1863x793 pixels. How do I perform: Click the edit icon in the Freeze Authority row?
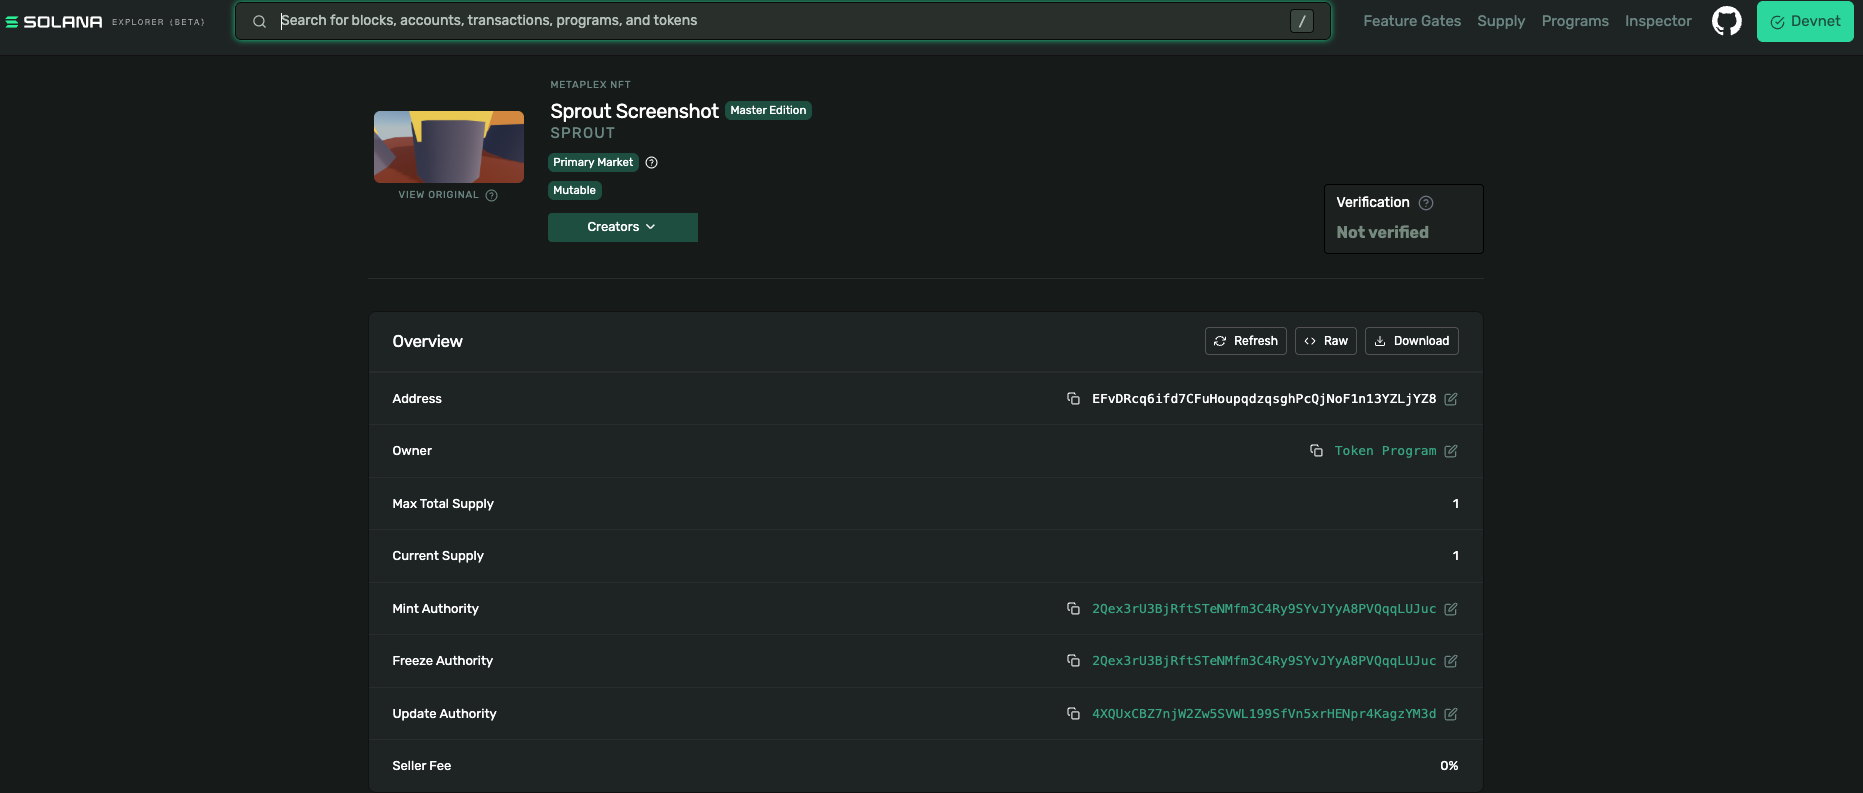[x=1451, y=661]
